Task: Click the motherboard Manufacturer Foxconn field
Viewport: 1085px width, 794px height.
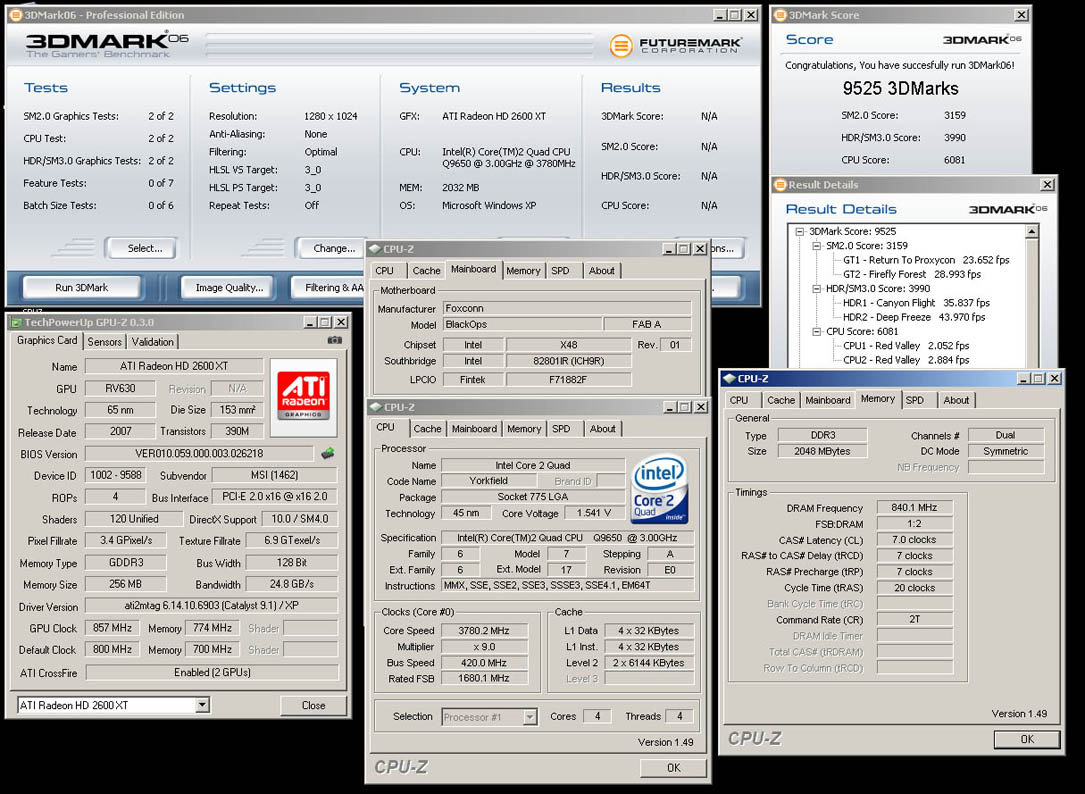Action: point(567,308)
